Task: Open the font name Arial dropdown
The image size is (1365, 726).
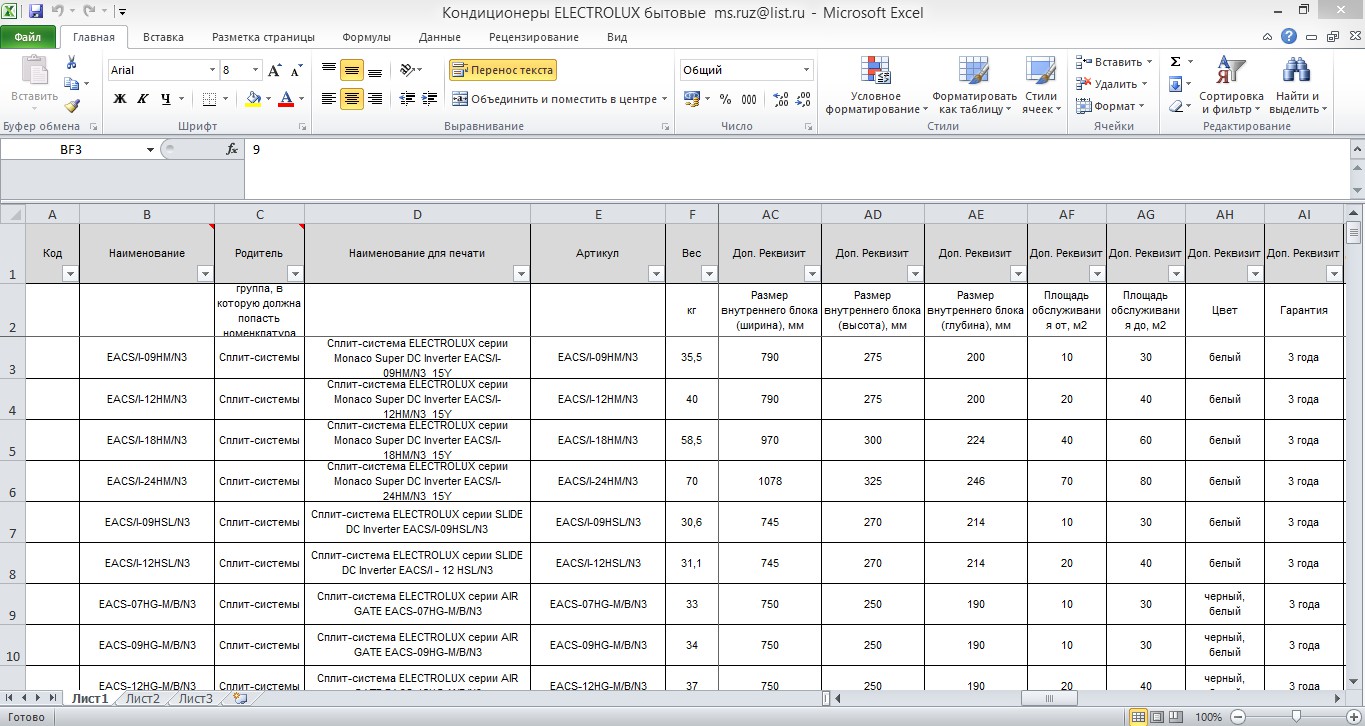Action: pos(212,71)
